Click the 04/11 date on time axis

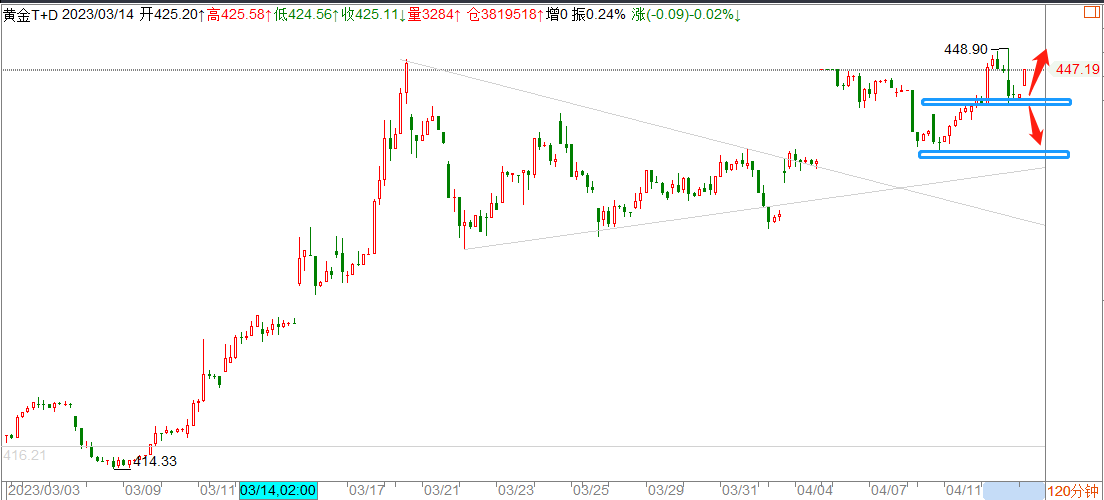tap(962, 490)
